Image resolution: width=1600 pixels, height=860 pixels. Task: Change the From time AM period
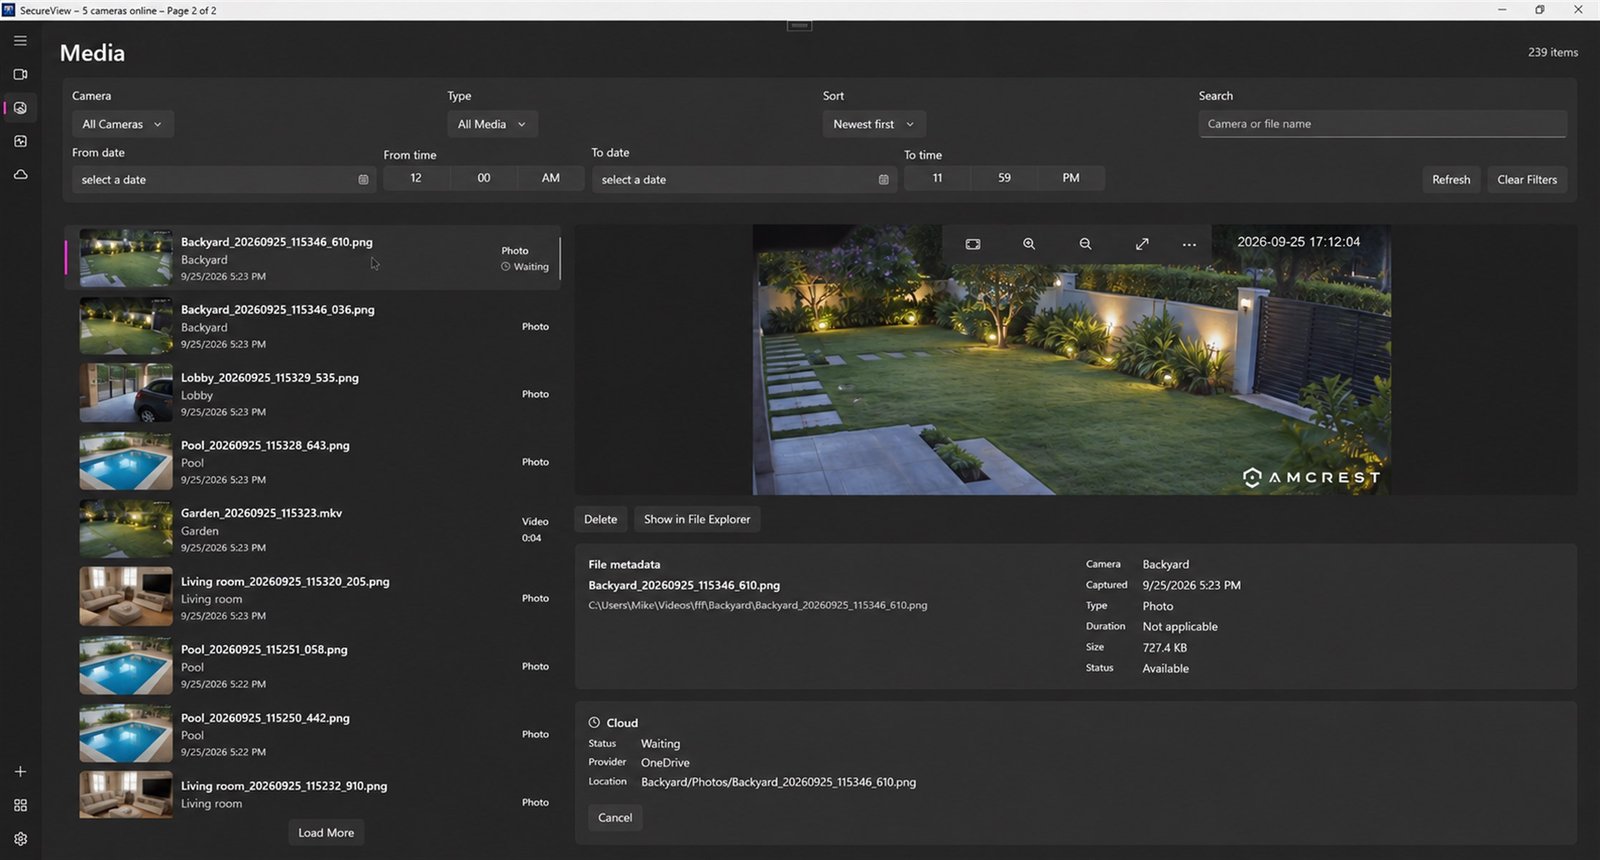click(x=551, y=178)
